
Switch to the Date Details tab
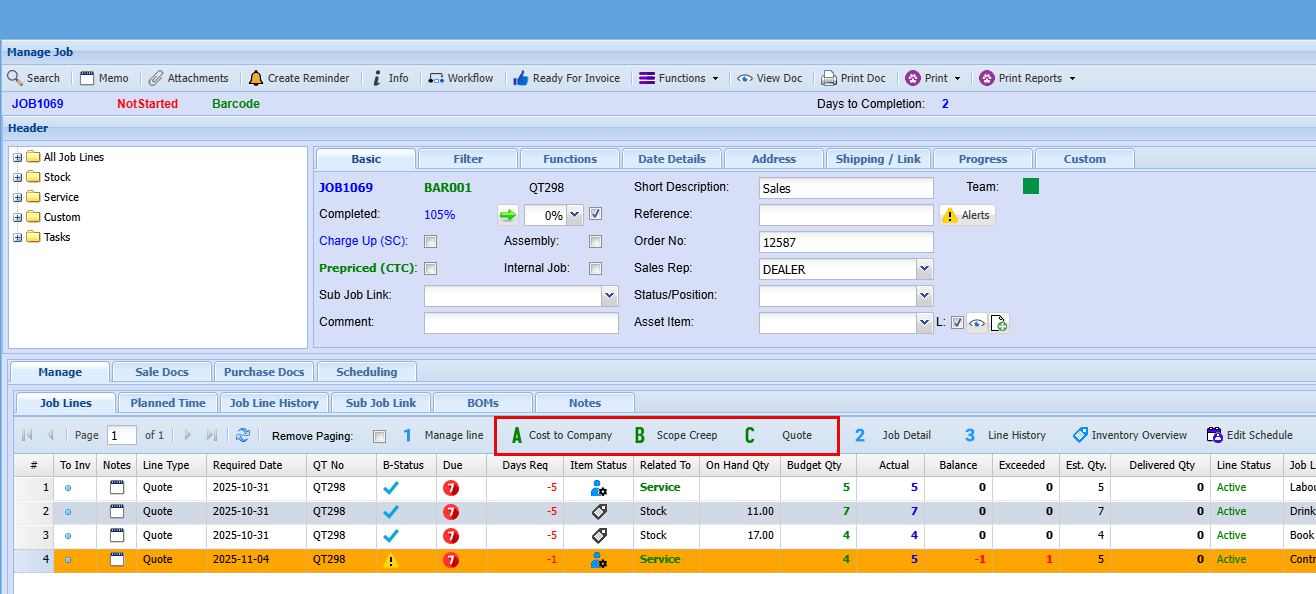tap(671, 159)
